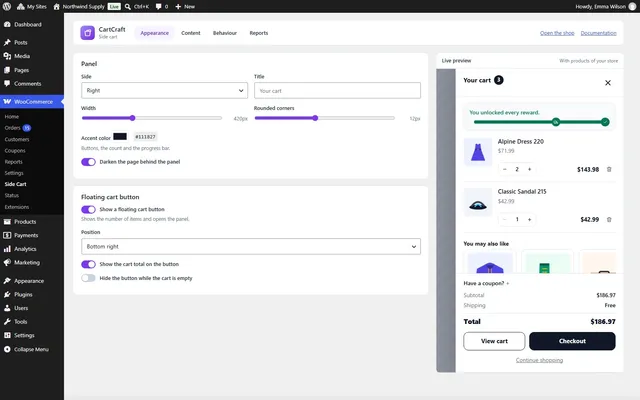Click the user avatar icon
The height and width of the screenshot is (400, 640).
632,7
